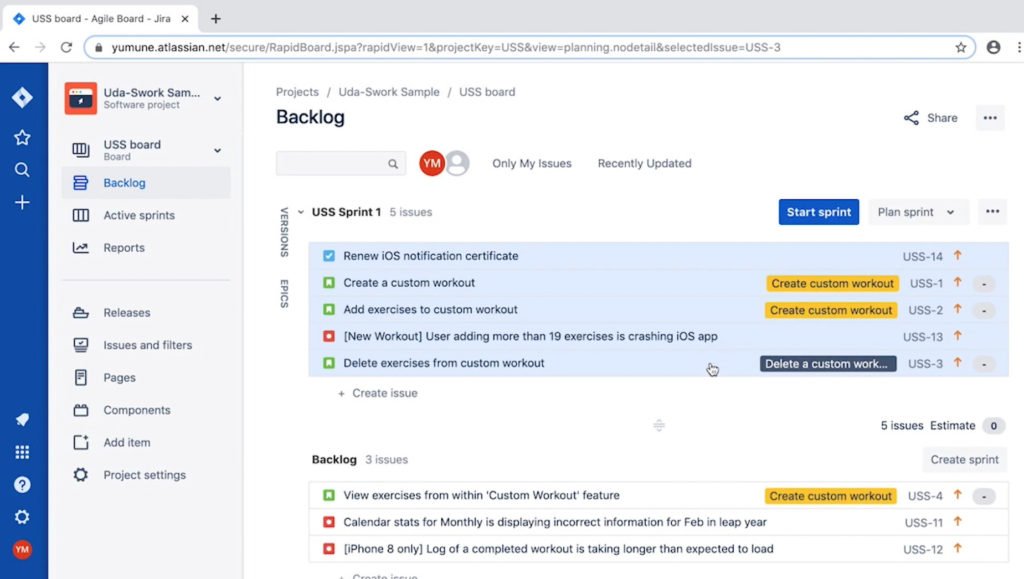Open the notifications rocket icon
The height and width of the screenshot is (579, 1024).
22,419
